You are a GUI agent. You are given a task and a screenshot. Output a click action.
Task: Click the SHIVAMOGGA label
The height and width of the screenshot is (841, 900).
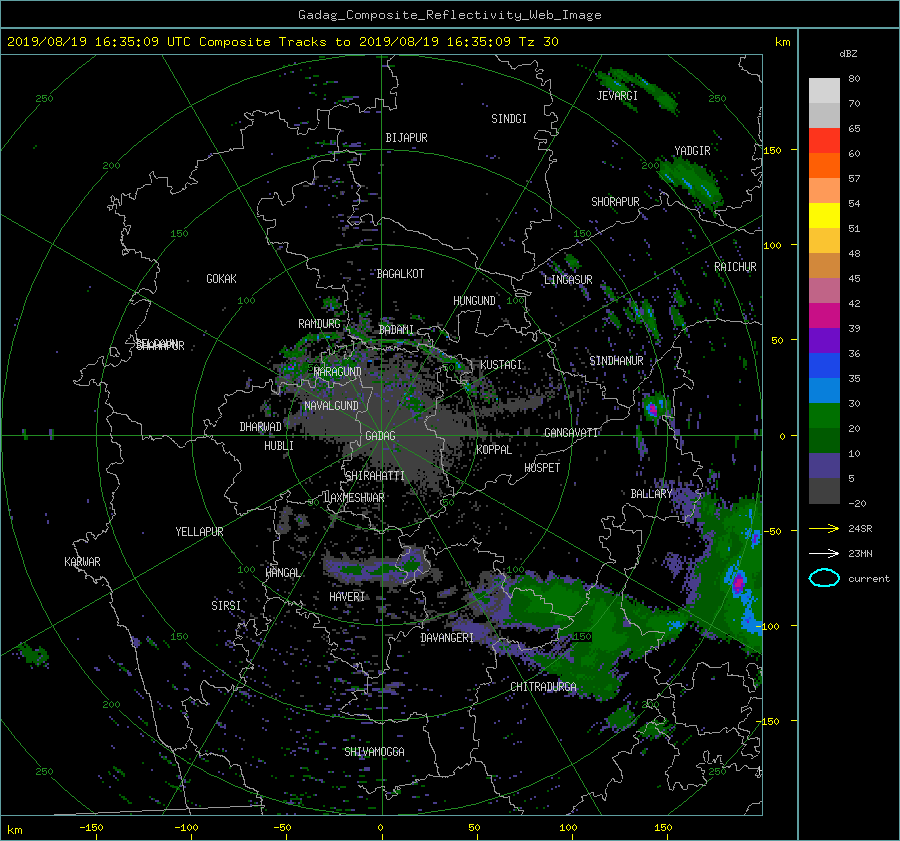point(374,752)
